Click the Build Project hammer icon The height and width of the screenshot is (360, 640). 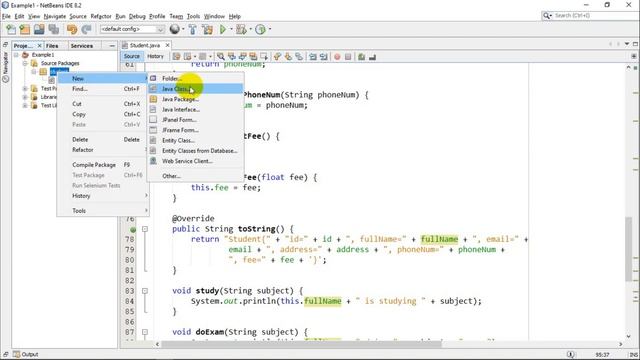click(x=193, y=29)
